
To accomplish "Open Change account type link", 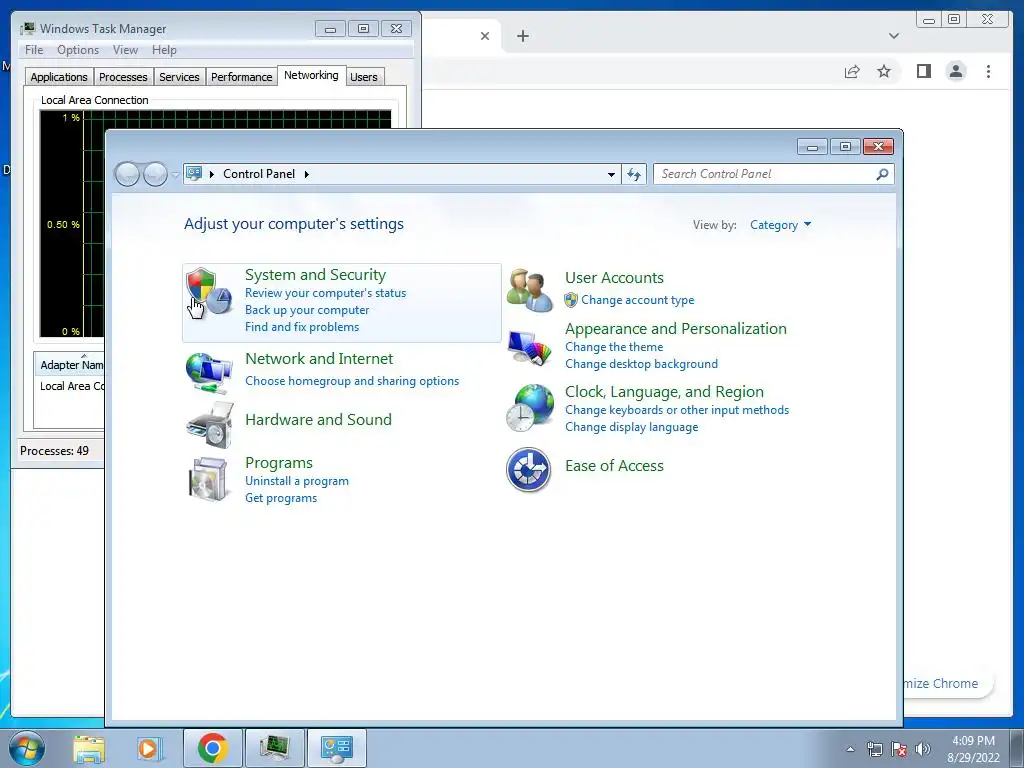I will pos(637,300).
